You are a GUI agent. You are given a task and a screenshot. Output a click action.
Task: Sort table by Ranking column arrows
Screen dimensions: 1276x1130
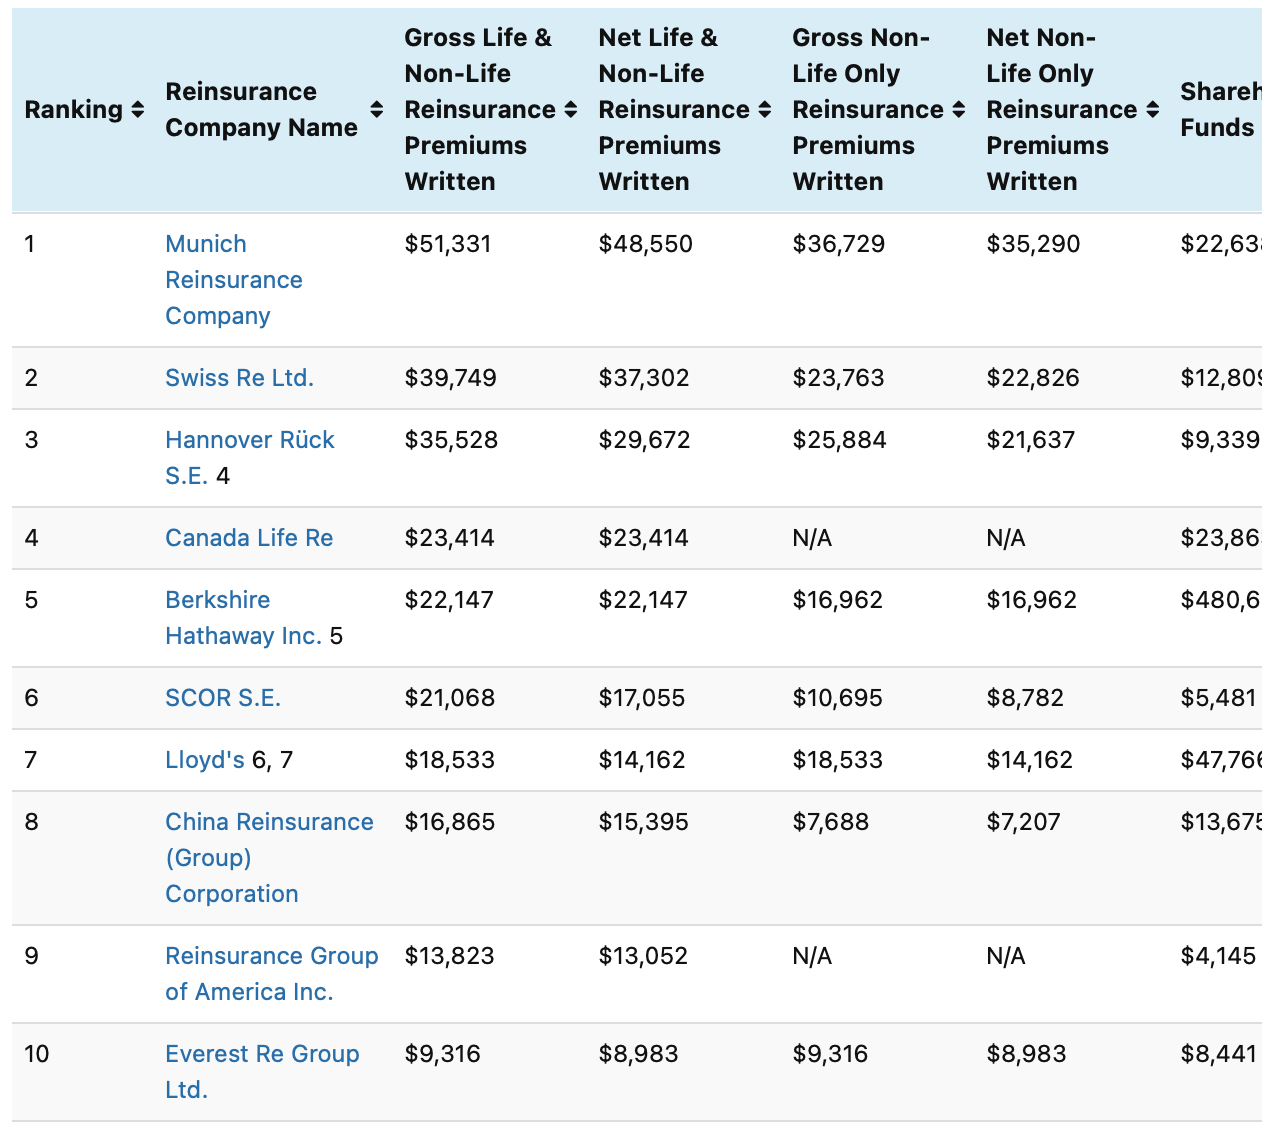pos(138,110)
